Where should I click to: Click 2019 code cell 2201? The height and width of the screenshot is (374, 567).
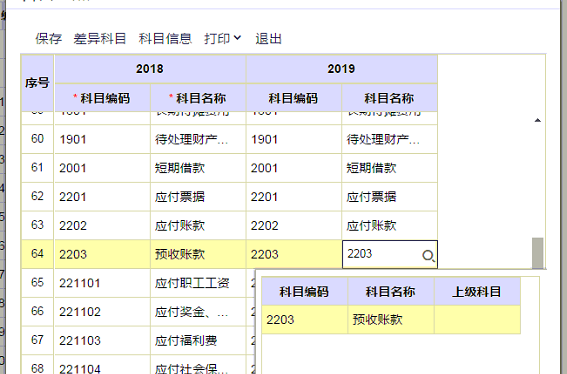click(x=294, y=197)
